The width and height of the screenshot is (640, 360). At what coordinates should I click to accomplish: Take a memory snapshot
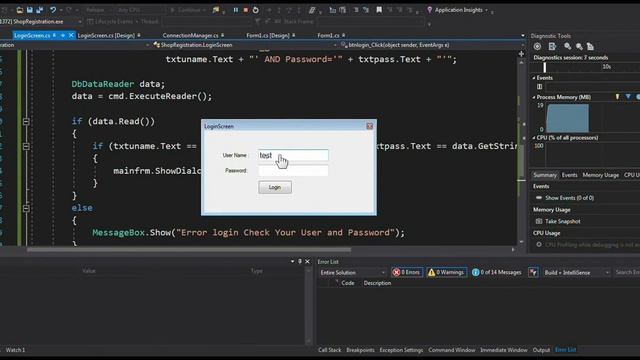click(558, 221)
